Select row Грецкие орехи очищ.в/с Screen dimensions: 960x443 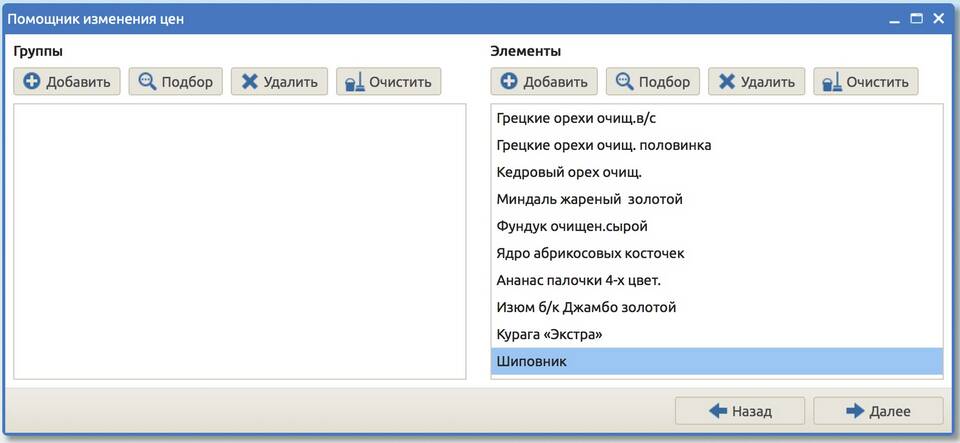point(717,119)
